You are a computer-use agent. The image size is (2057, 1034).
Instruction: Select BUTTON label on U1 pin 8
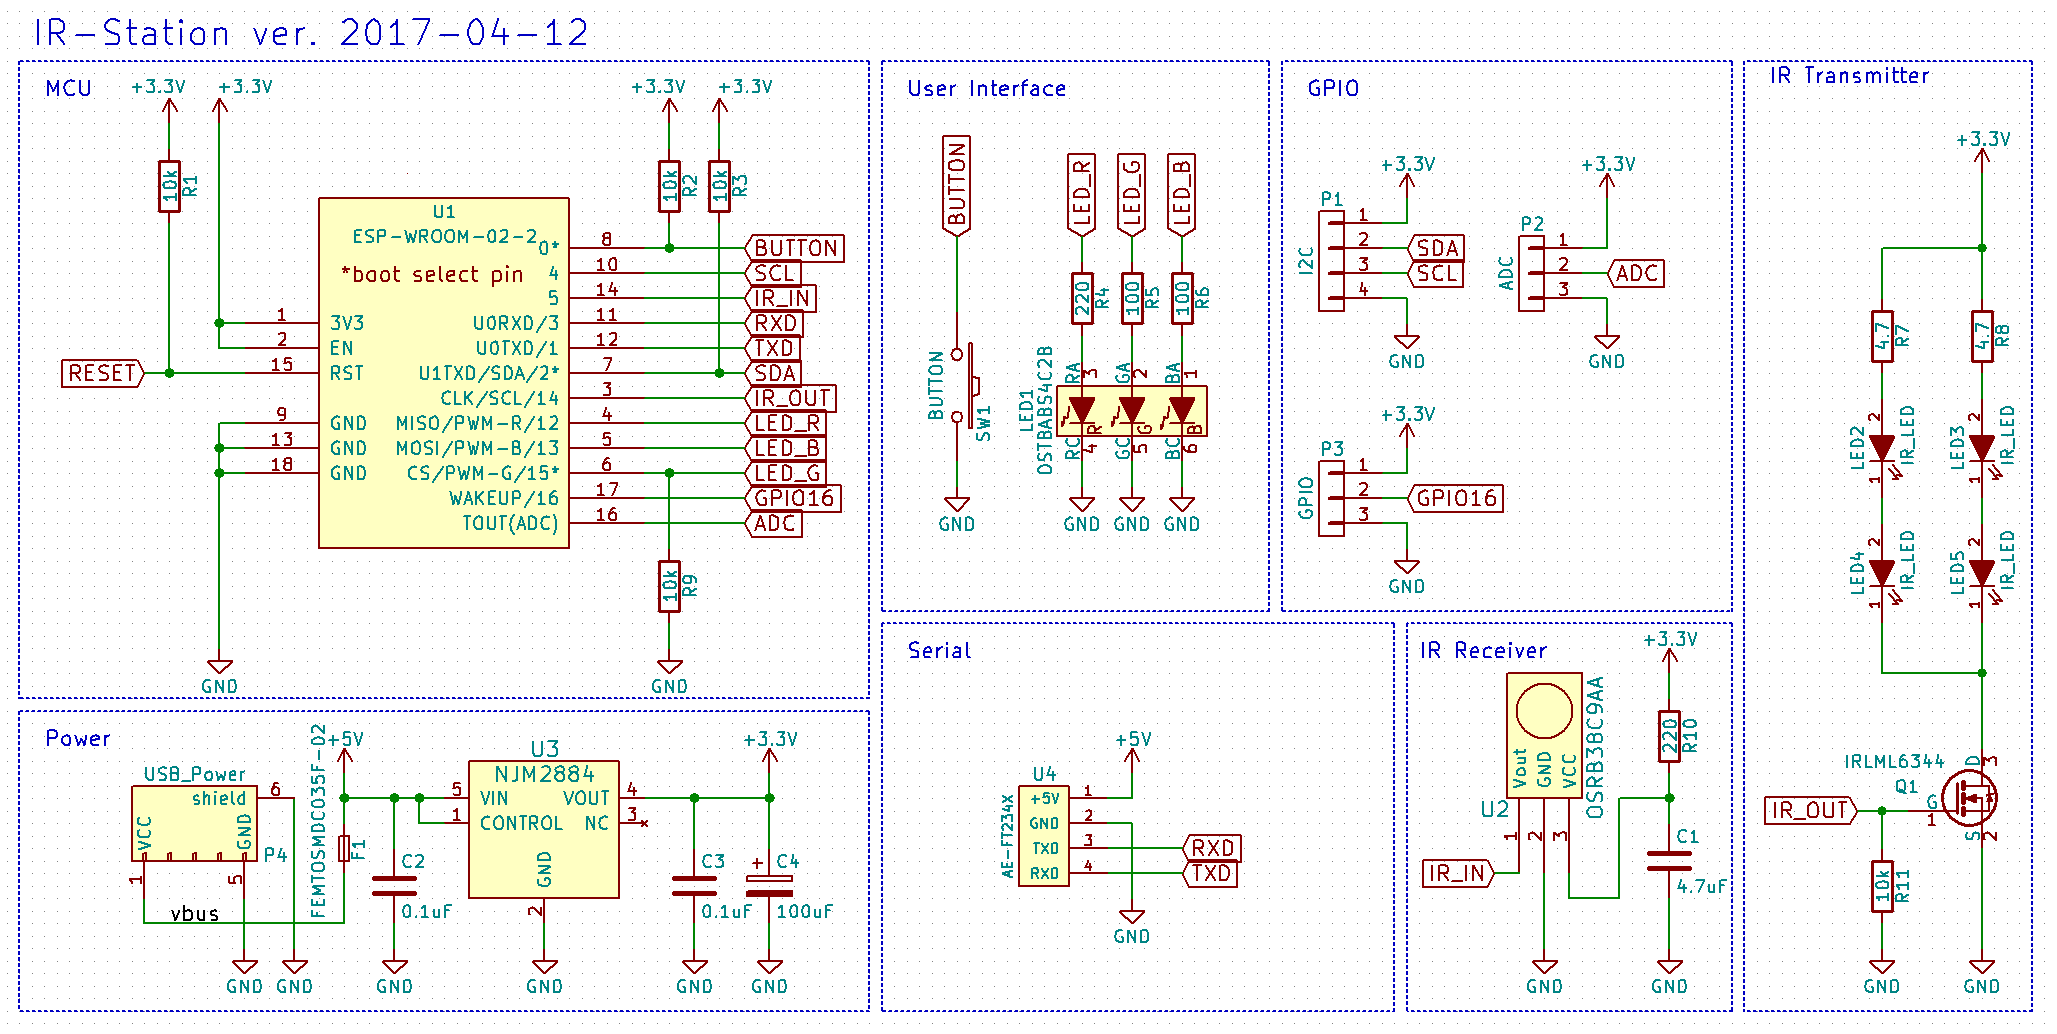pyautogui.click(x=795, y=248)
